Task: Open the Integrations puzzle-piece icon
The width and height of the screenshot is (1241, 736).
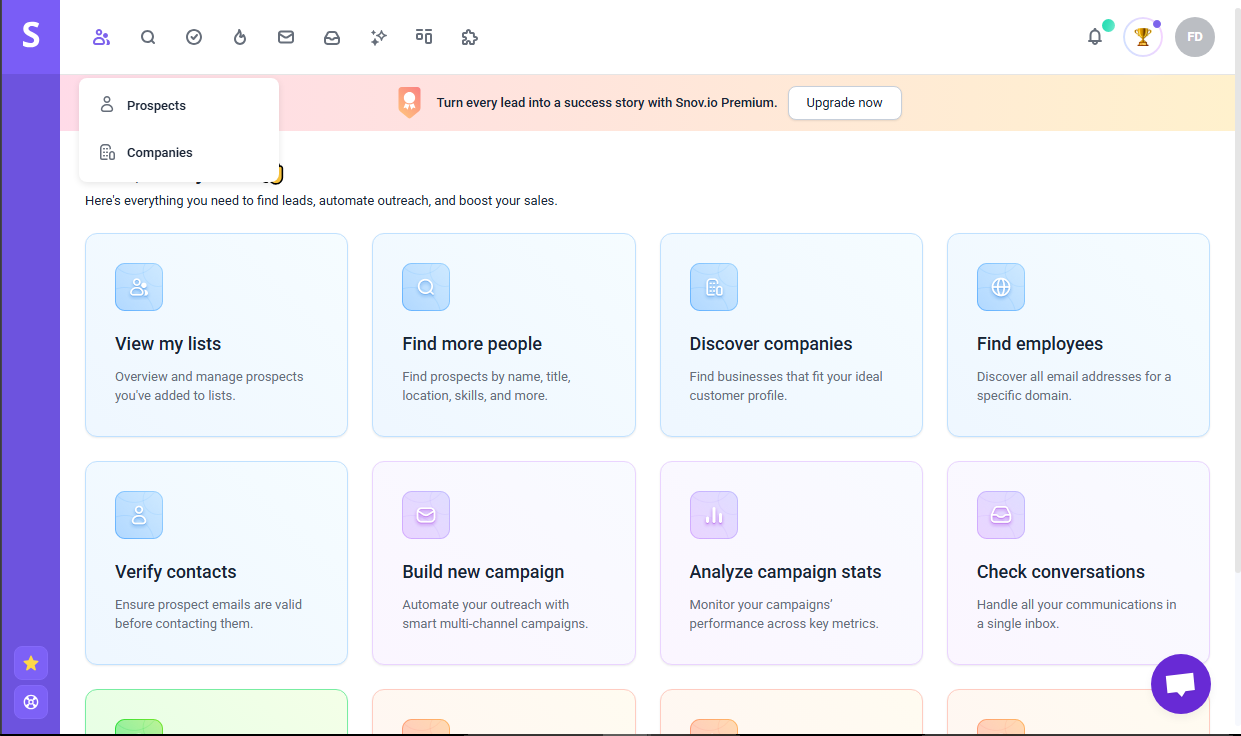Action: (470, 36)
